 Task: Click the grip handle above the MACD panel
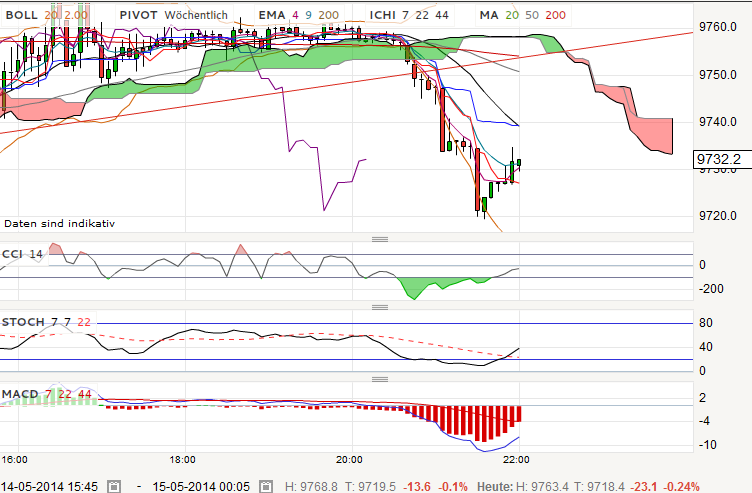380,379
